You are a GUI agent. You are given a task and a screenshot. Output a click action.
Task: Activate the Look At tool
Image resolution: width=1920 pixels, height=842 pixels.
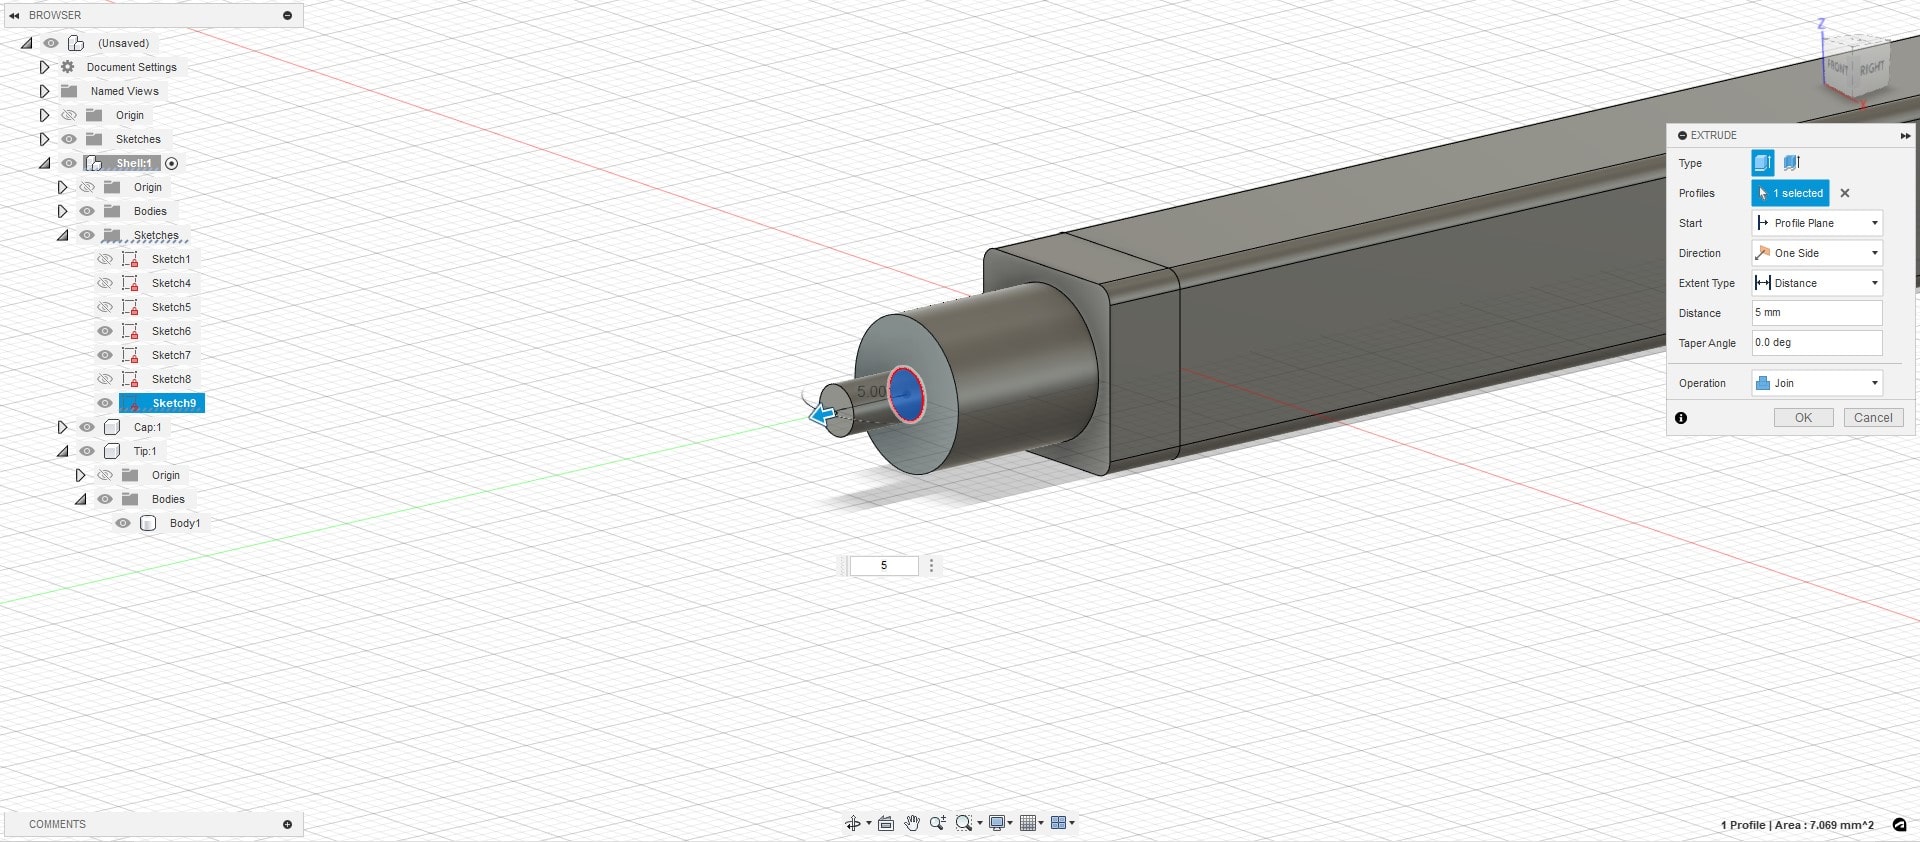coord(886,823)
